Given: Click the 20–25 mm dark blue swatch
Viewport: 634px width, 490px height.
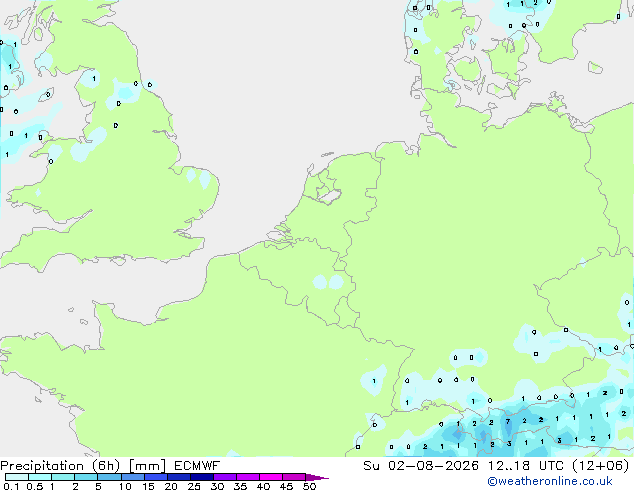Looking at the screenshot, I should coord(179,477).
